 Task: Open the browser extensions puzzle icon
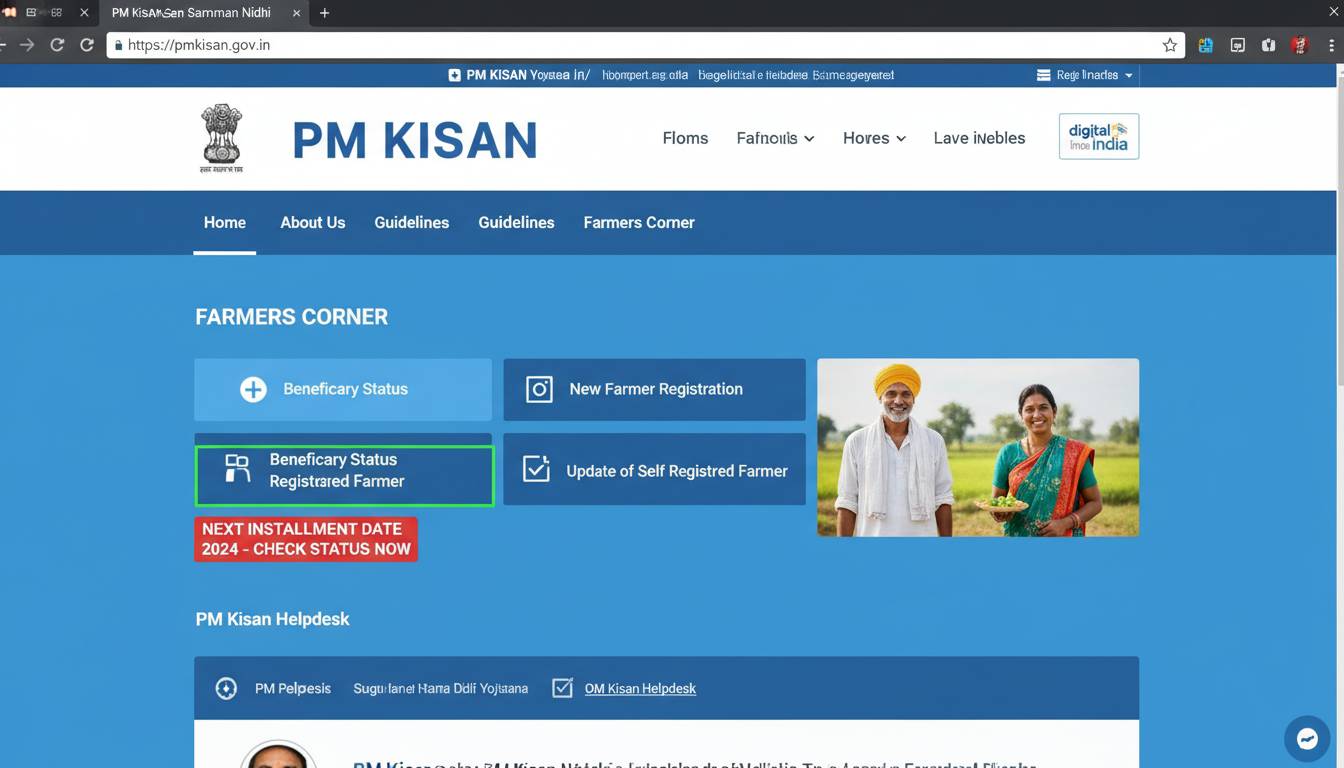click(x=1204, y=45)
